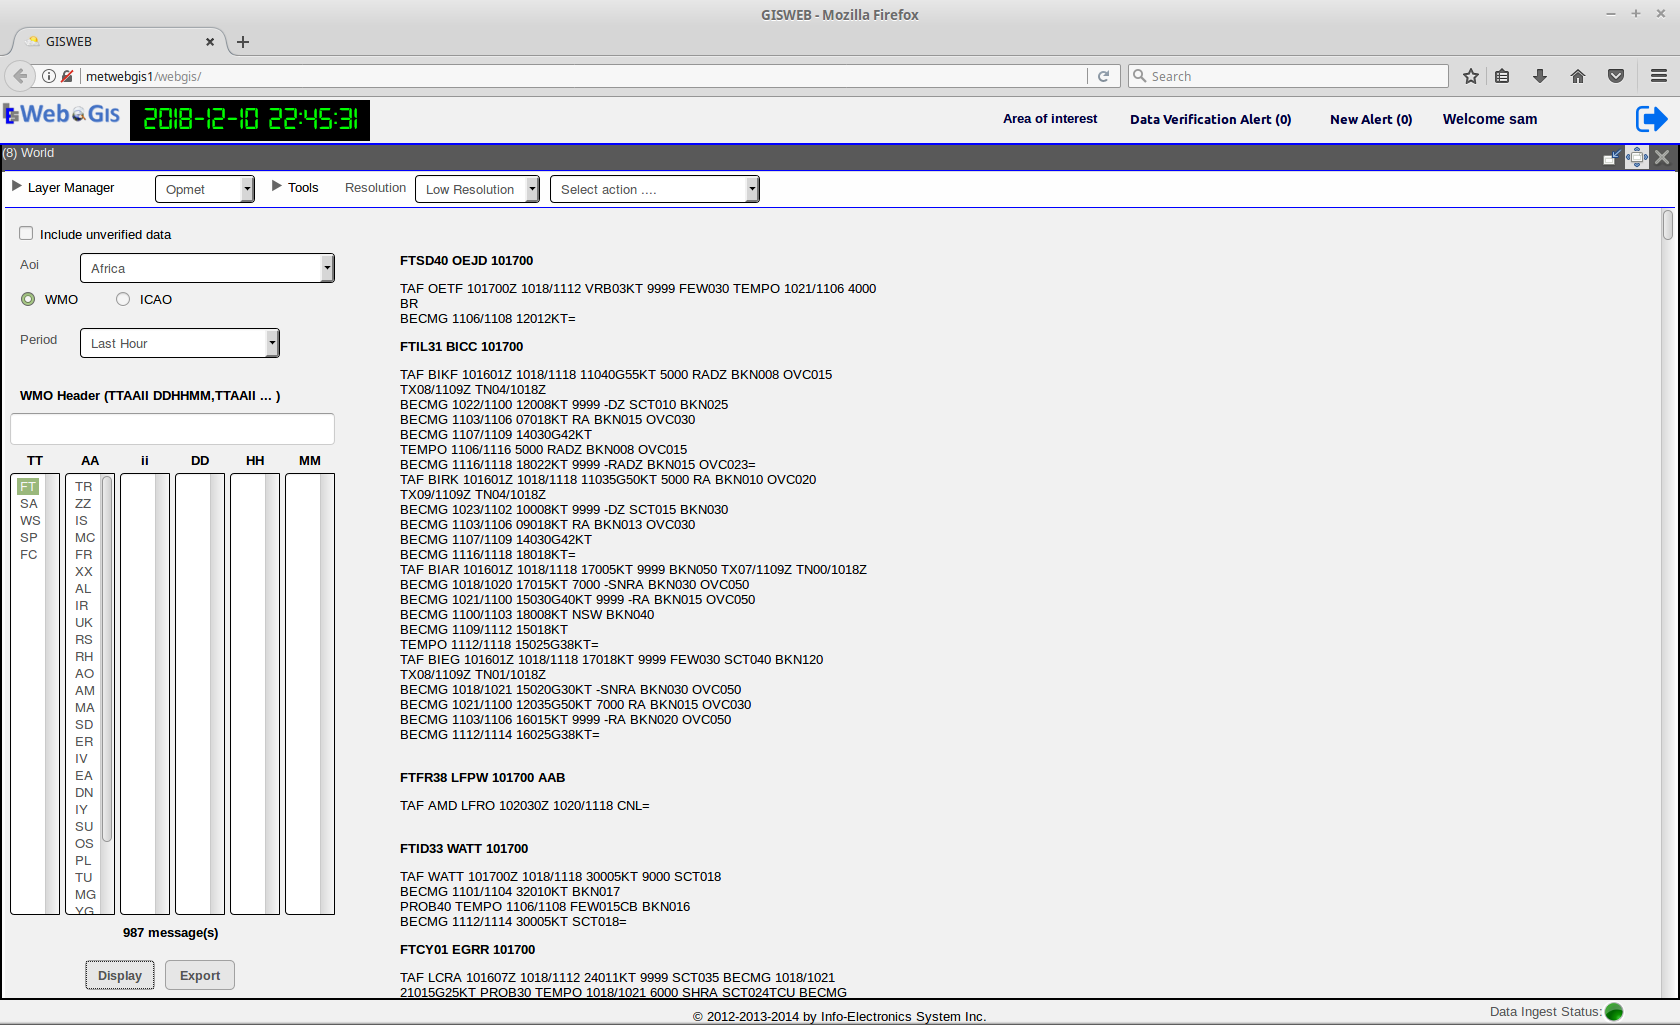Select TR in the AA list
Viewport: 1680px width, 1025px height.
83,486
